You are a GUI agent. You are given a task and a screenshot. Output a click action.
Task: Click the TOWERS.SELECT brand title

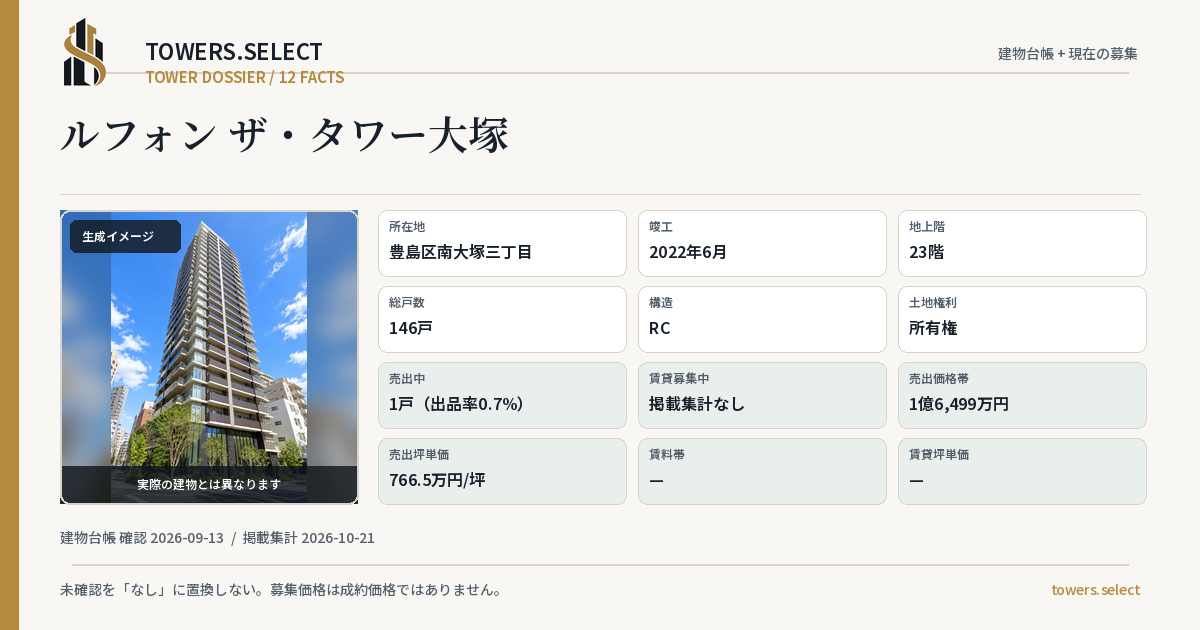(234, 52)
